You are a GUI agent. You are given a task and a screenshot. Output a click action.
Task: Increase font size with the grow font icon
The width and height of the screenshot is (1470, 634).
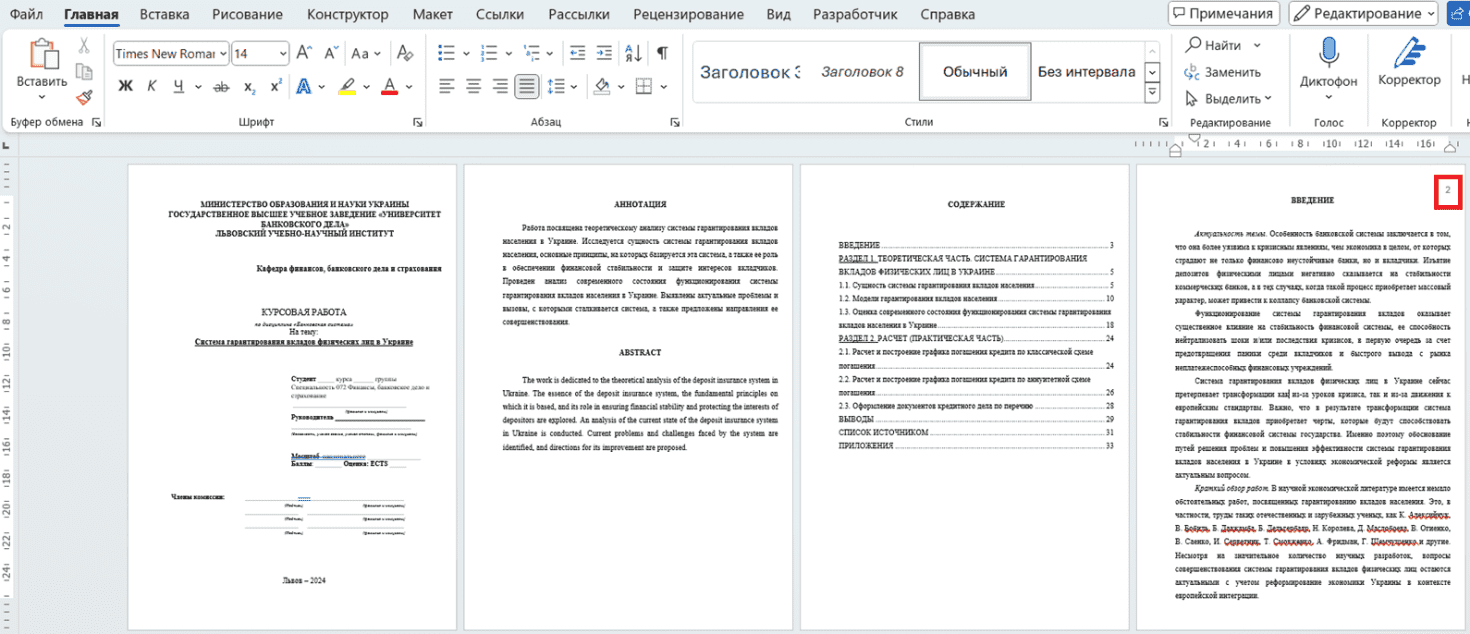(x=305, y=53)
